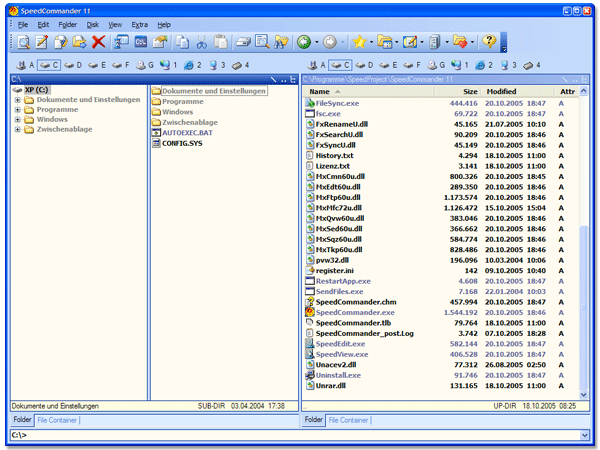Open command line history dropdown
600x450 pixels.
pyautogui.click(x=584, y=435)
